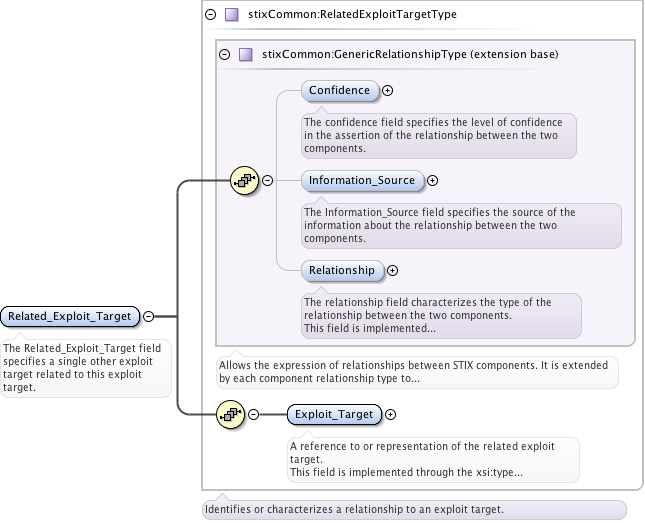Click the upper sequence compositor icon

[243, 180]
